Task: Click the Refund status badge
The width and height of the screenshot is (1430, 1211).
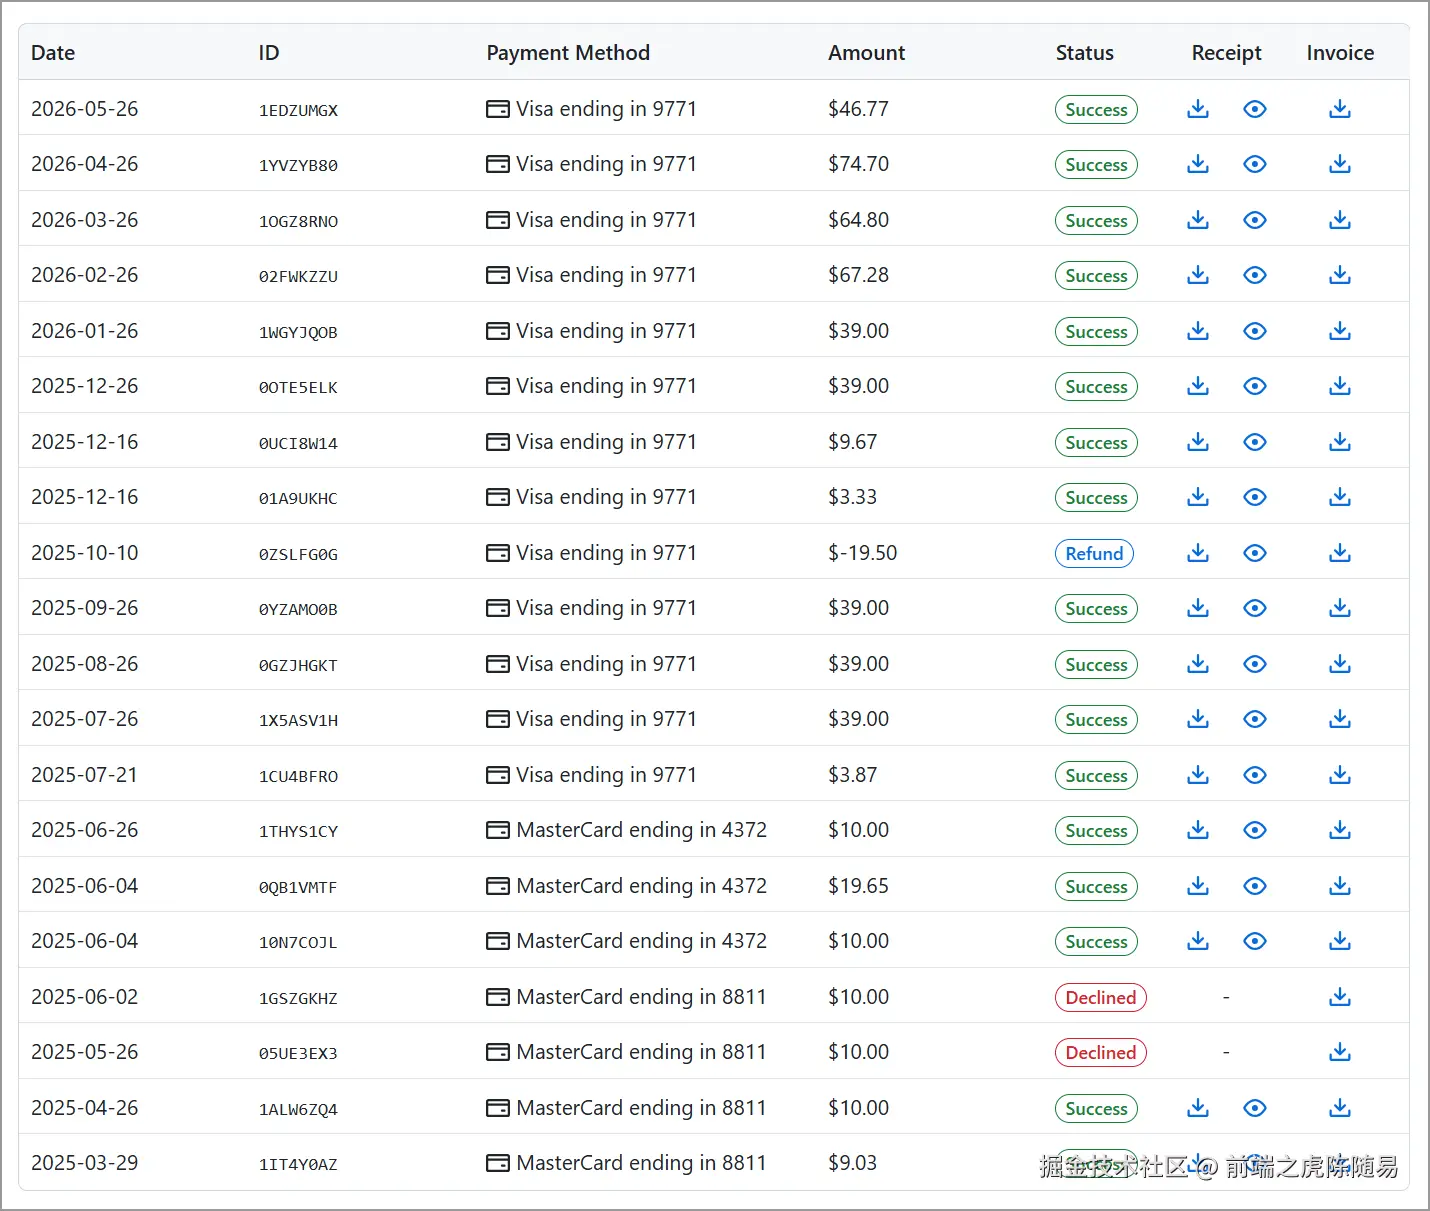Action: pyautogui.click(x=1094, y=553)
